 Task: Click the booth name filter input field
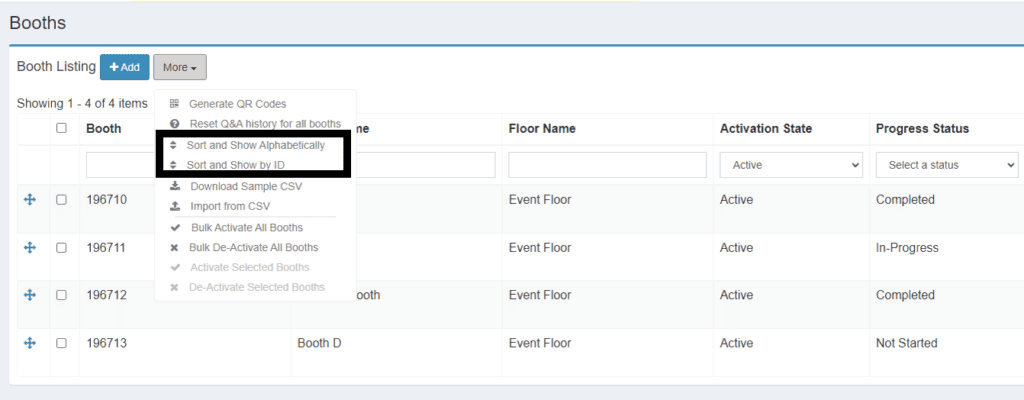[423, 165]
